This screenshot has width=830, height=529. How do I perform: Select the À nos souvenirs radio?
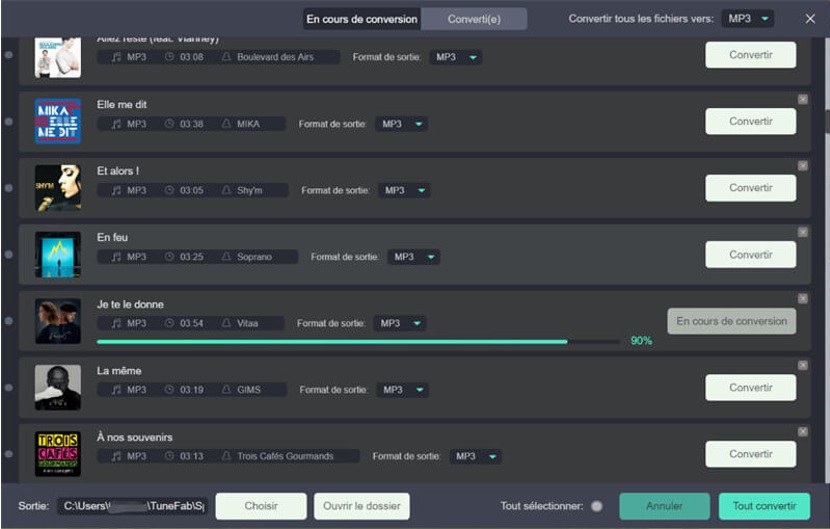point(8,454)
